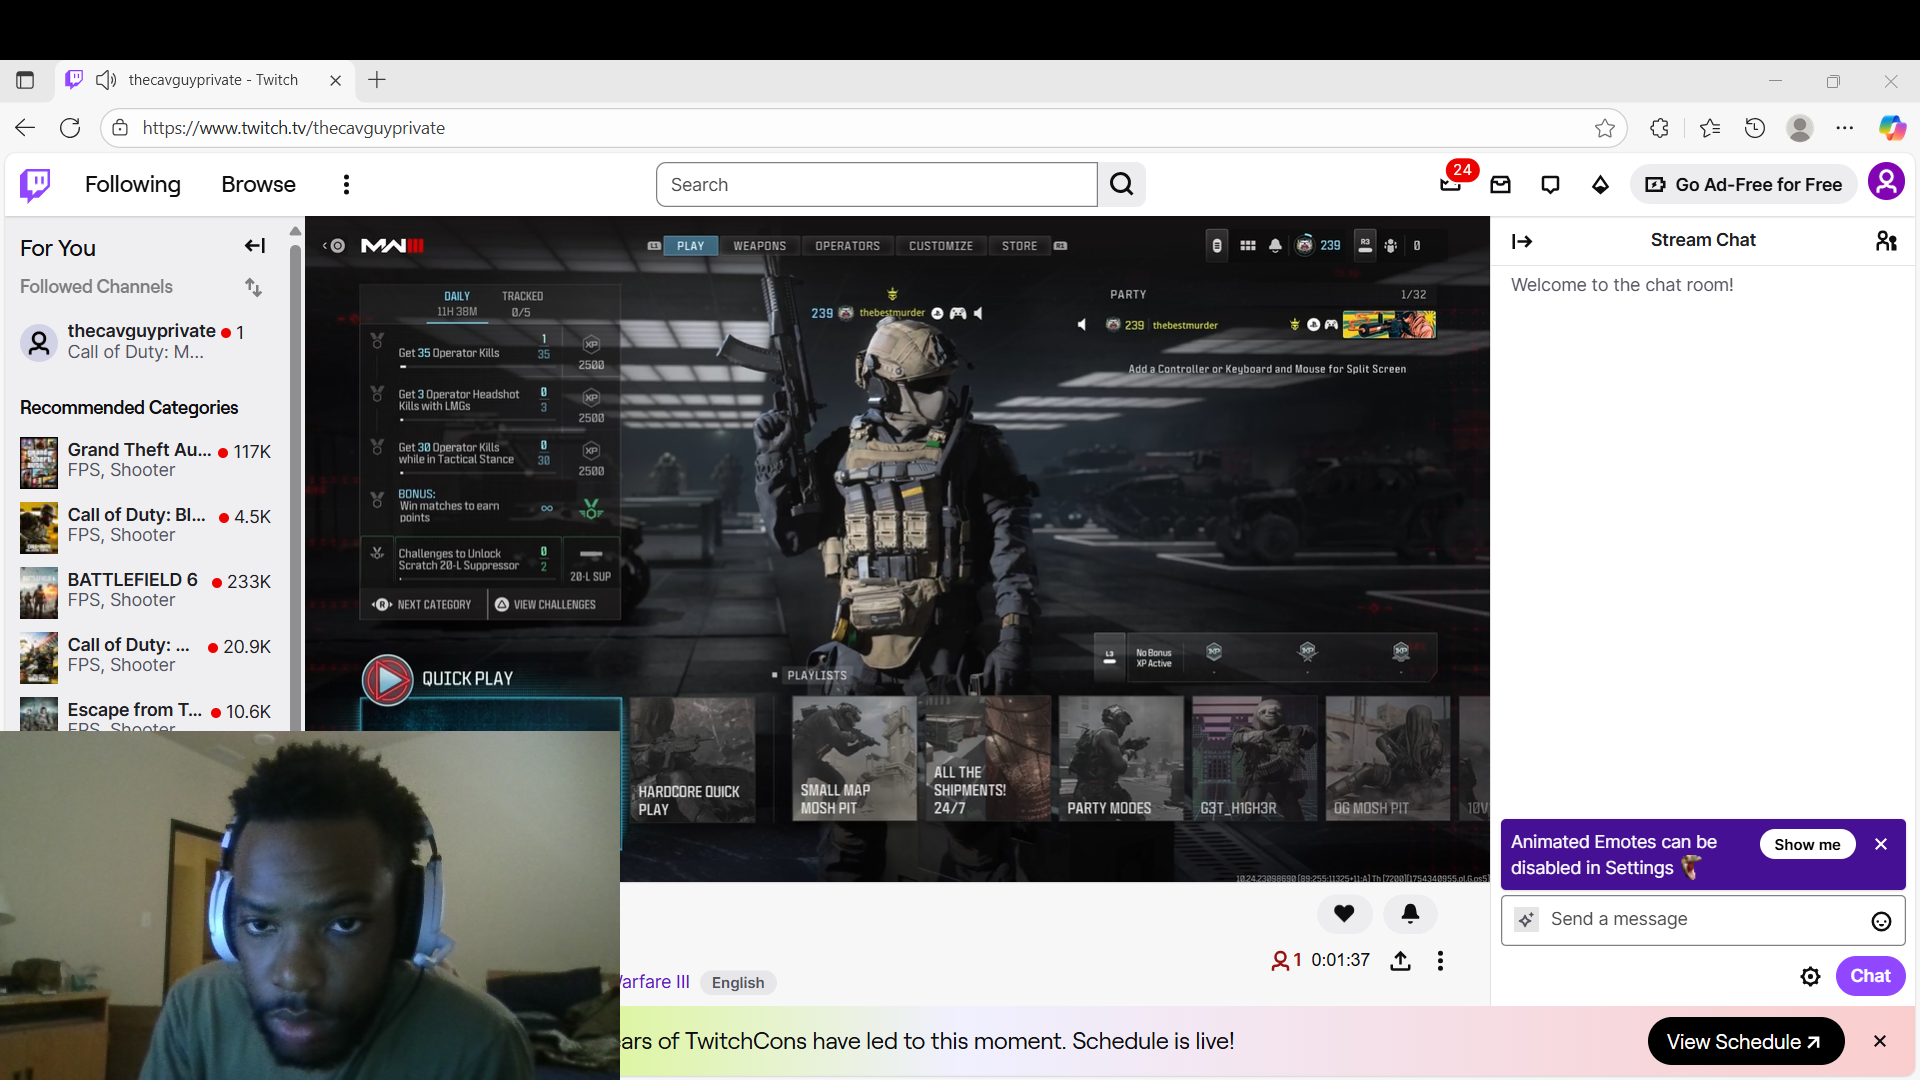Select the CUSTOMIZE tab in game menu

pos(940,246)
